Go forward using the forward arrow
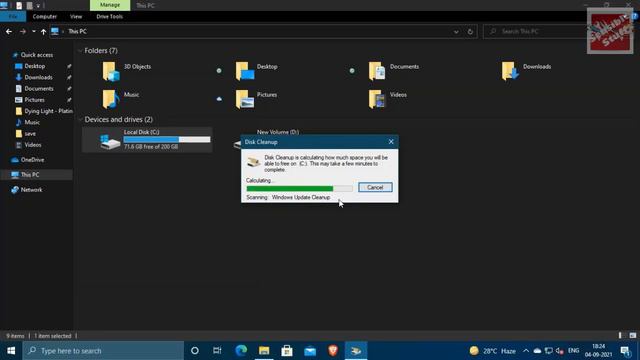Screen dimensions: 640x360 (22, 31)
